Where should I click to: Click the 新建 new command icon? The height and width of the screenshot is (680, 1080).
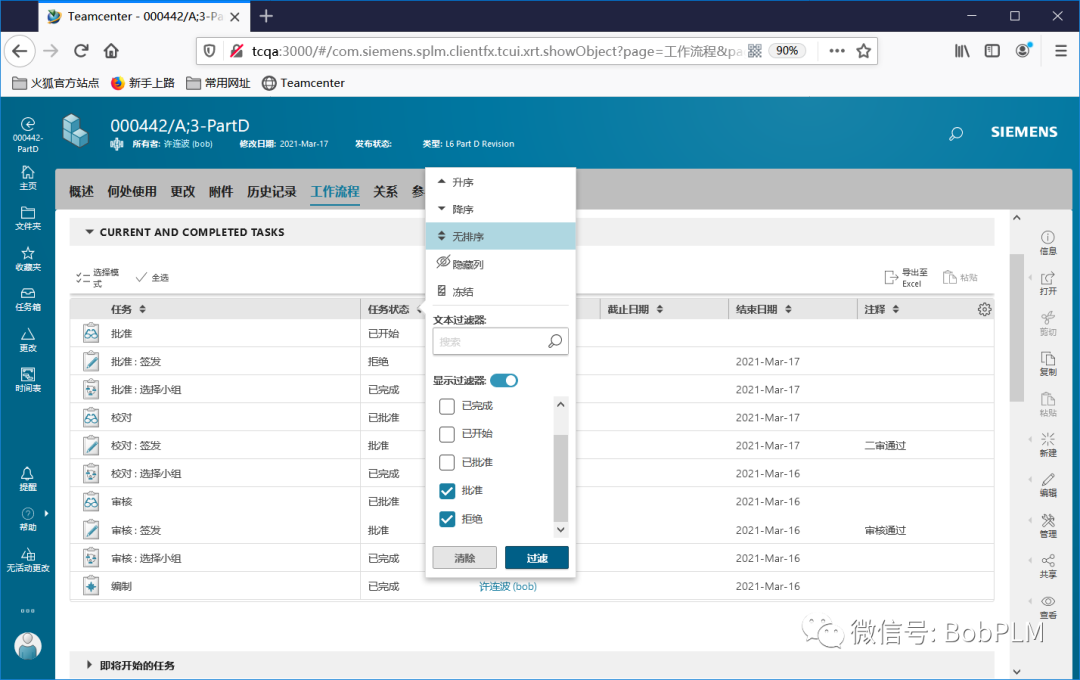(x=1048, y=445)
